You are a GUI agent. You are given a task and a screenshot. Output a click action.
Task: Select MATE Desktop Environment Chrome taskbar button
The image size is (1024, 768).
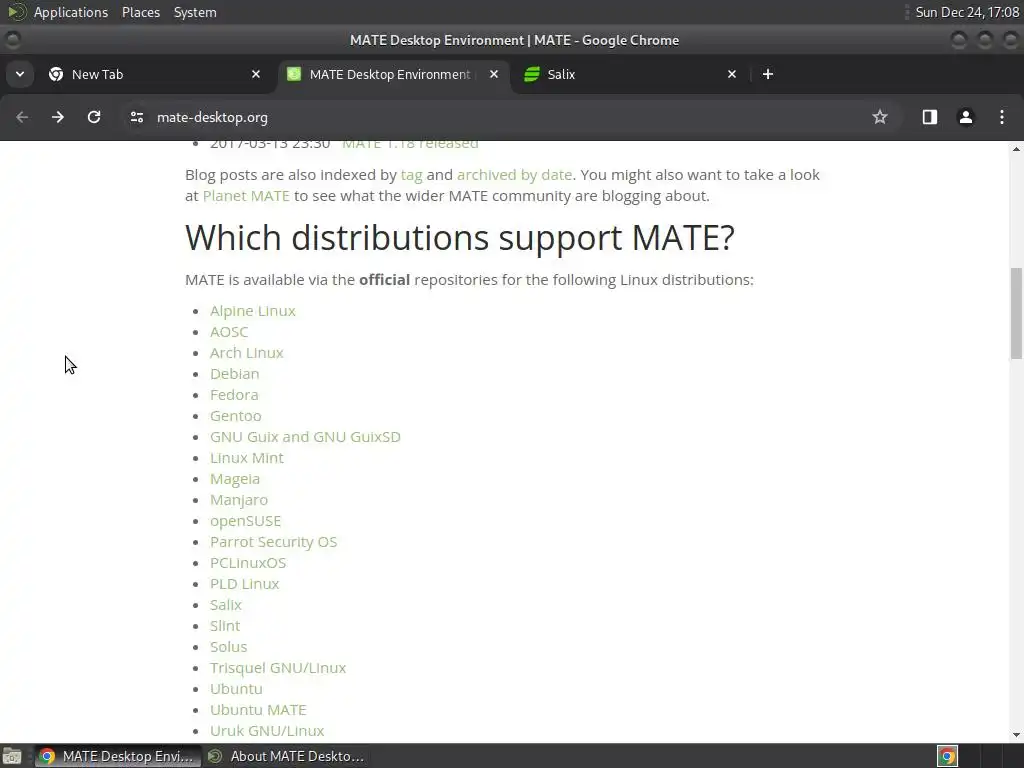click(x=118, y=756)
